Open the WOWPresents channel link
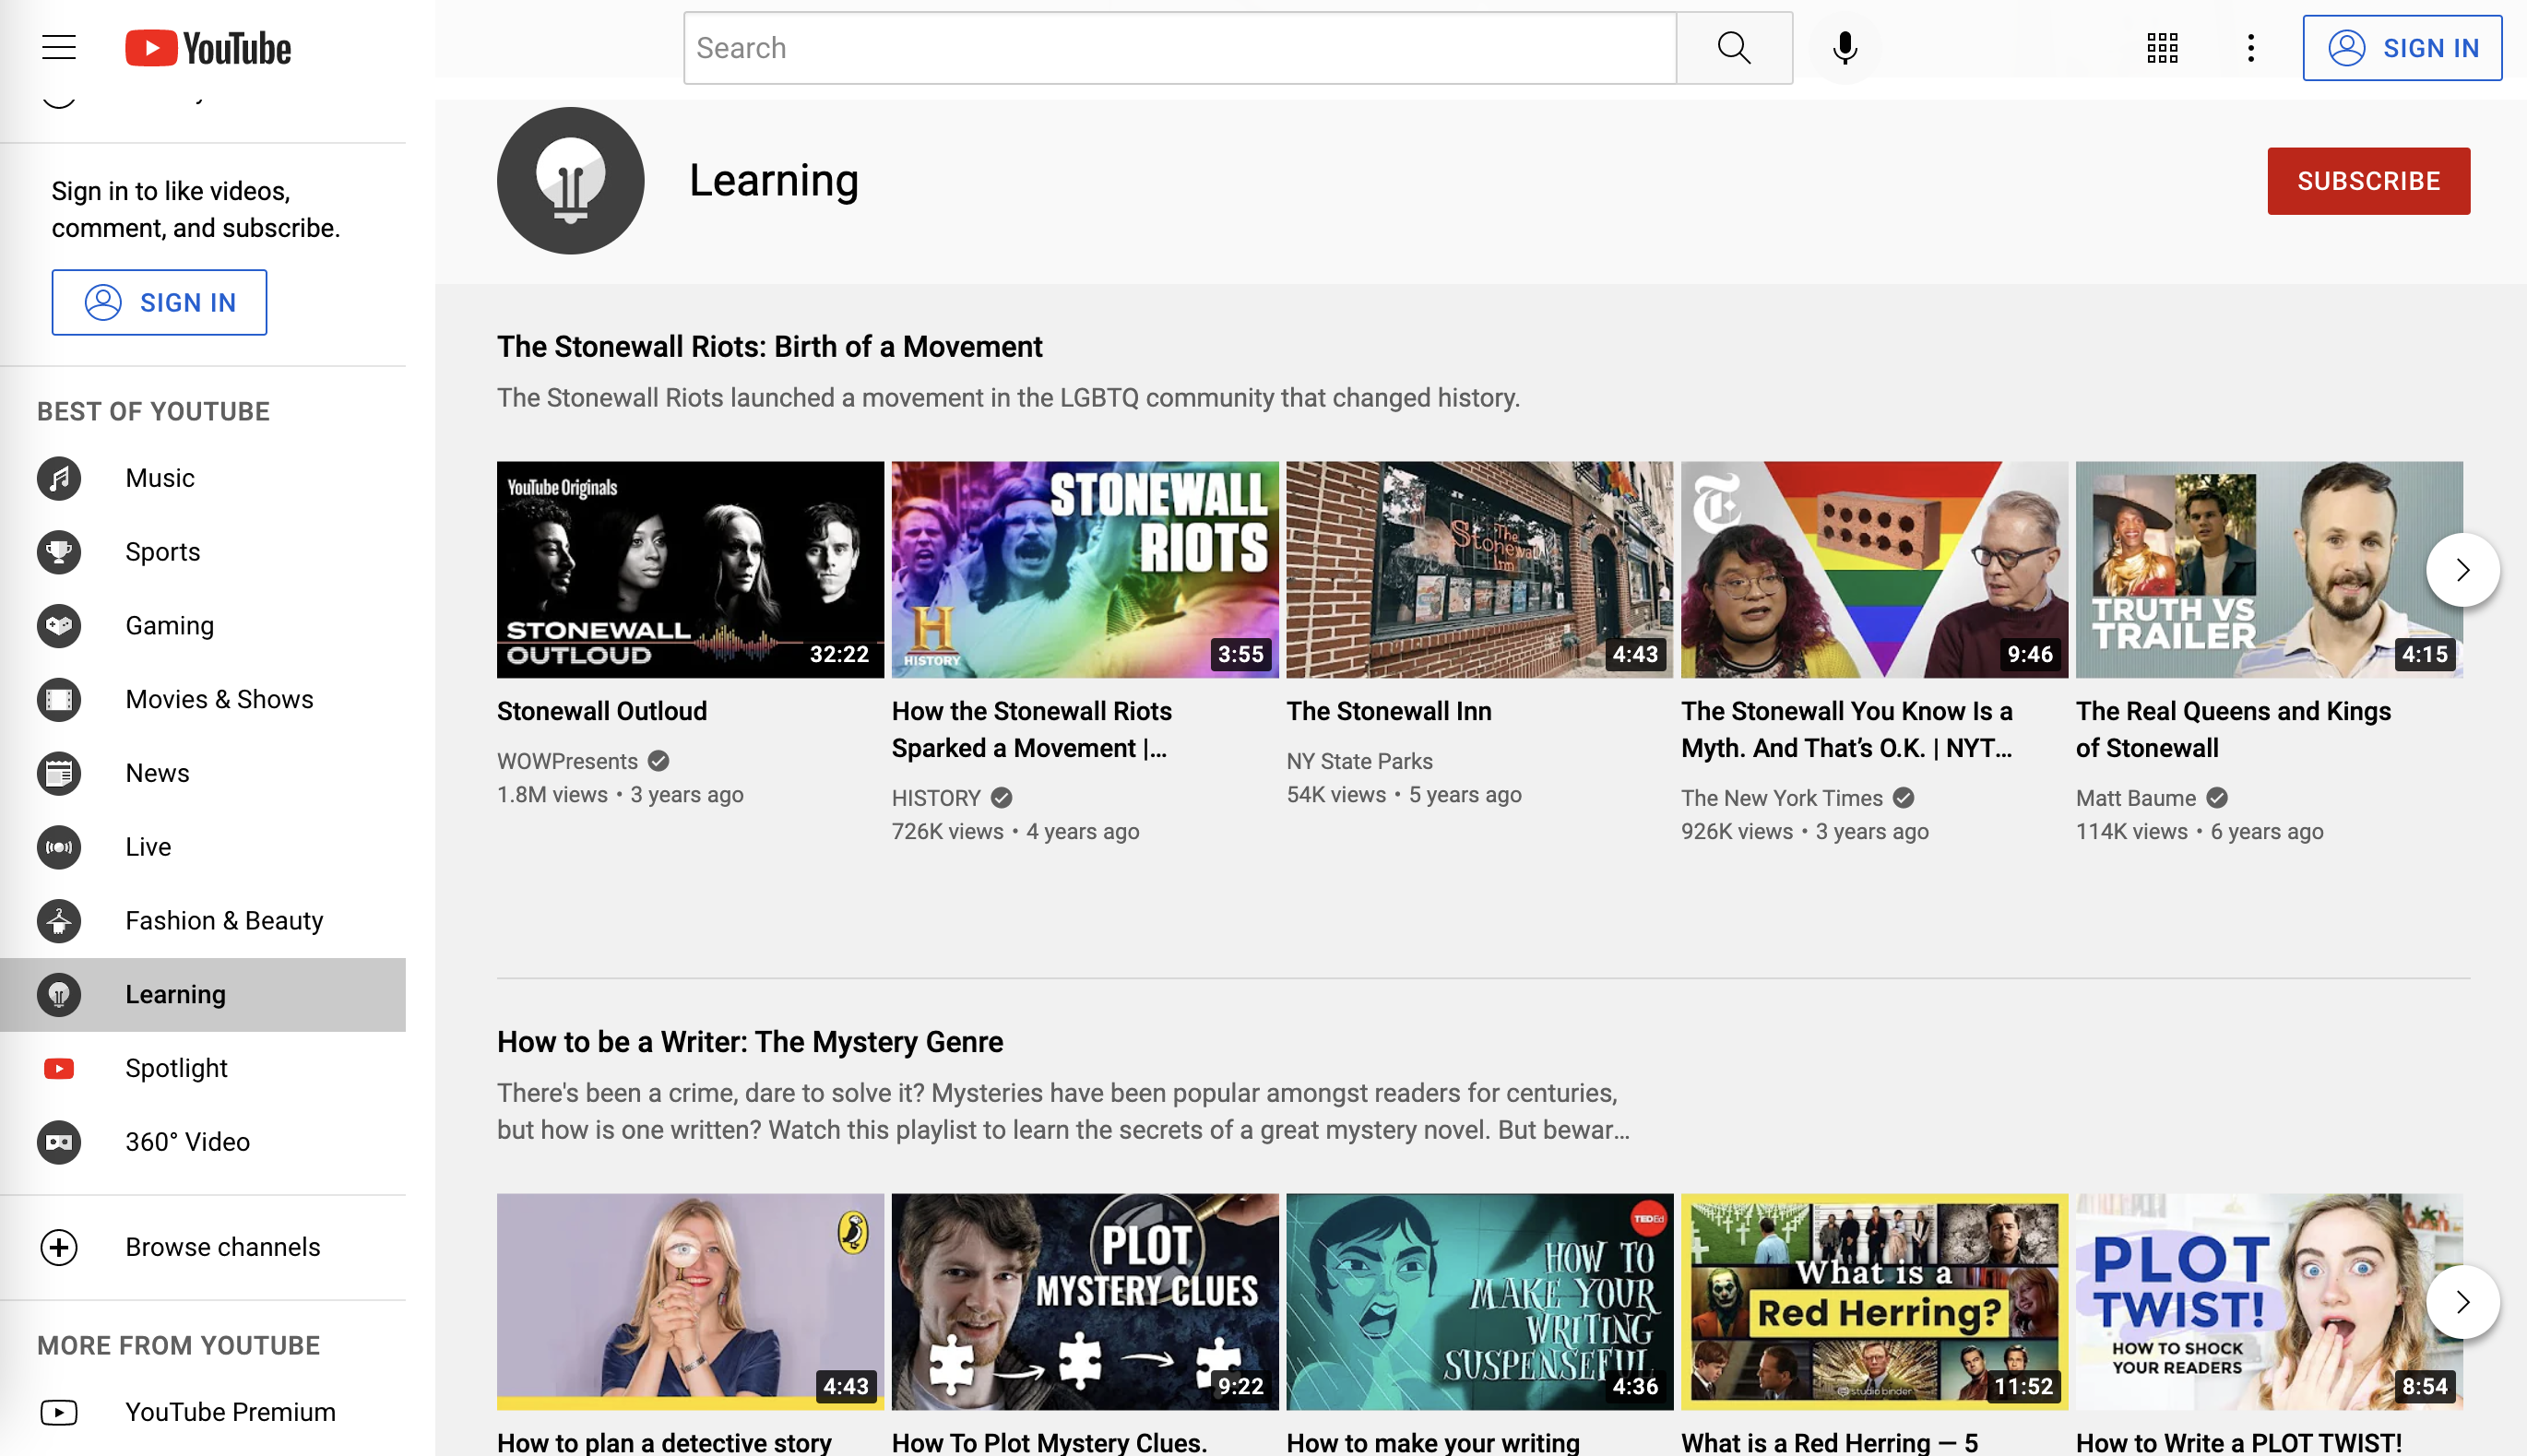Image resolution: width=2527 pixels, height=1456 pixels. point(567,761)
